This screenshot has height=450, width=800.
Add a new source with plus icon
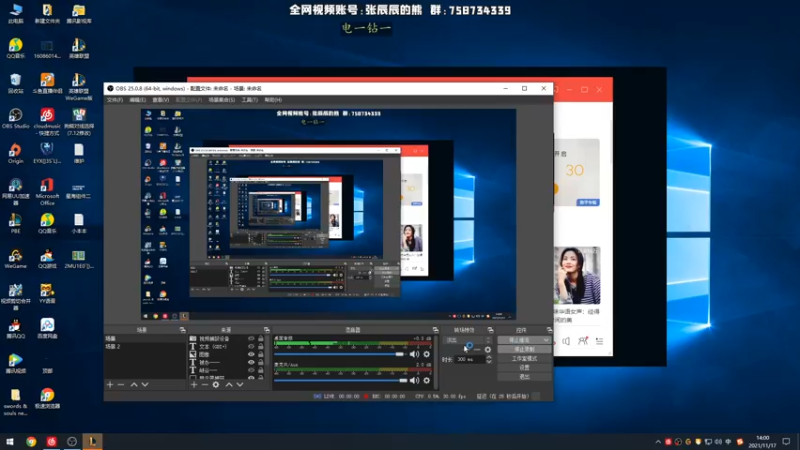[x=193, y=384]
